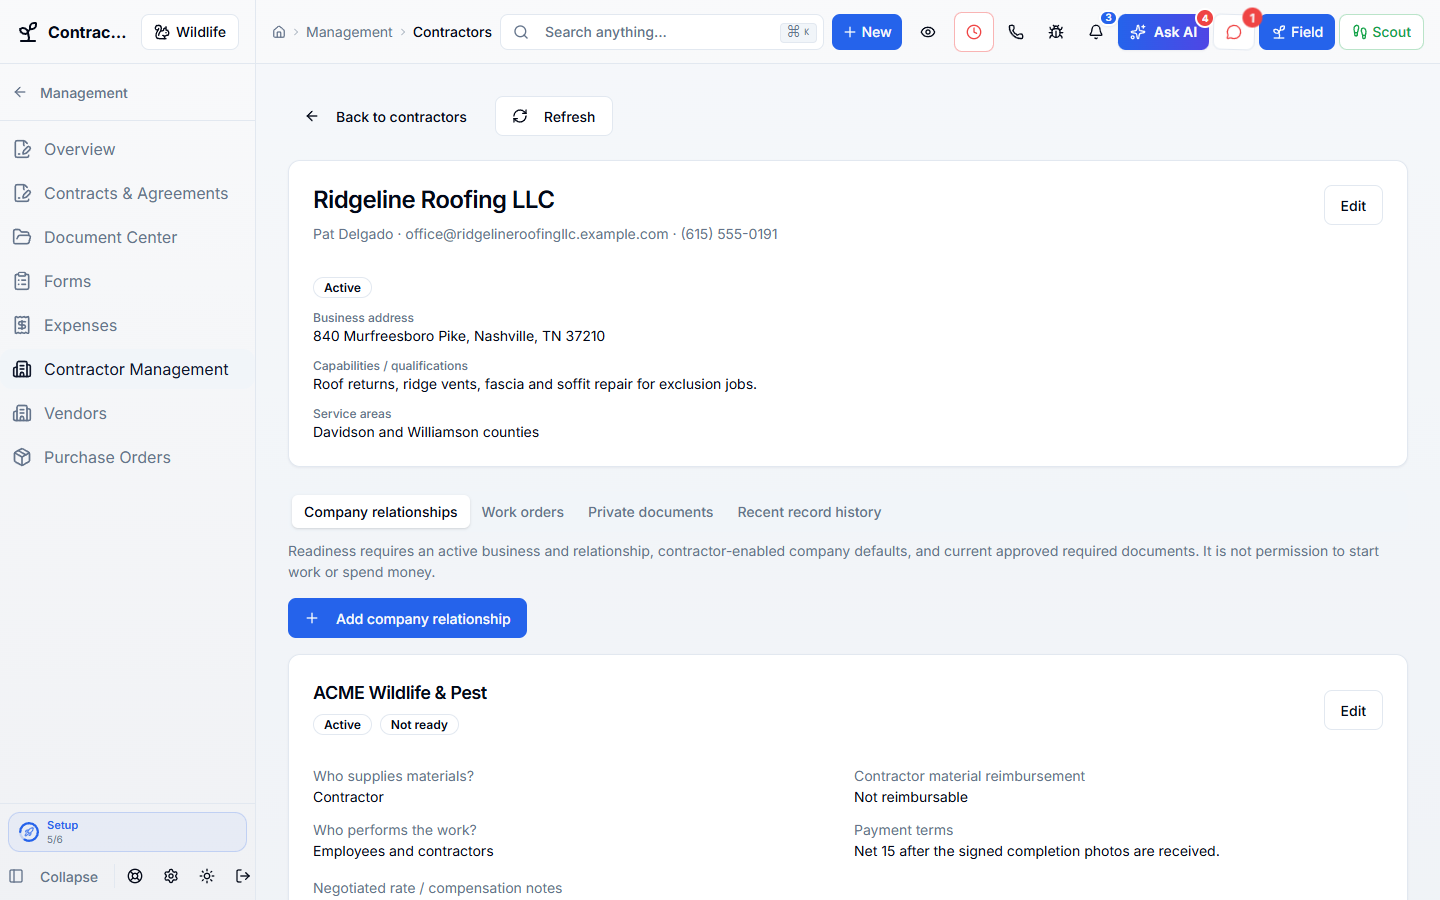
Task: Open Contracts & Agreements in sidebar
Action: [127, 193]
